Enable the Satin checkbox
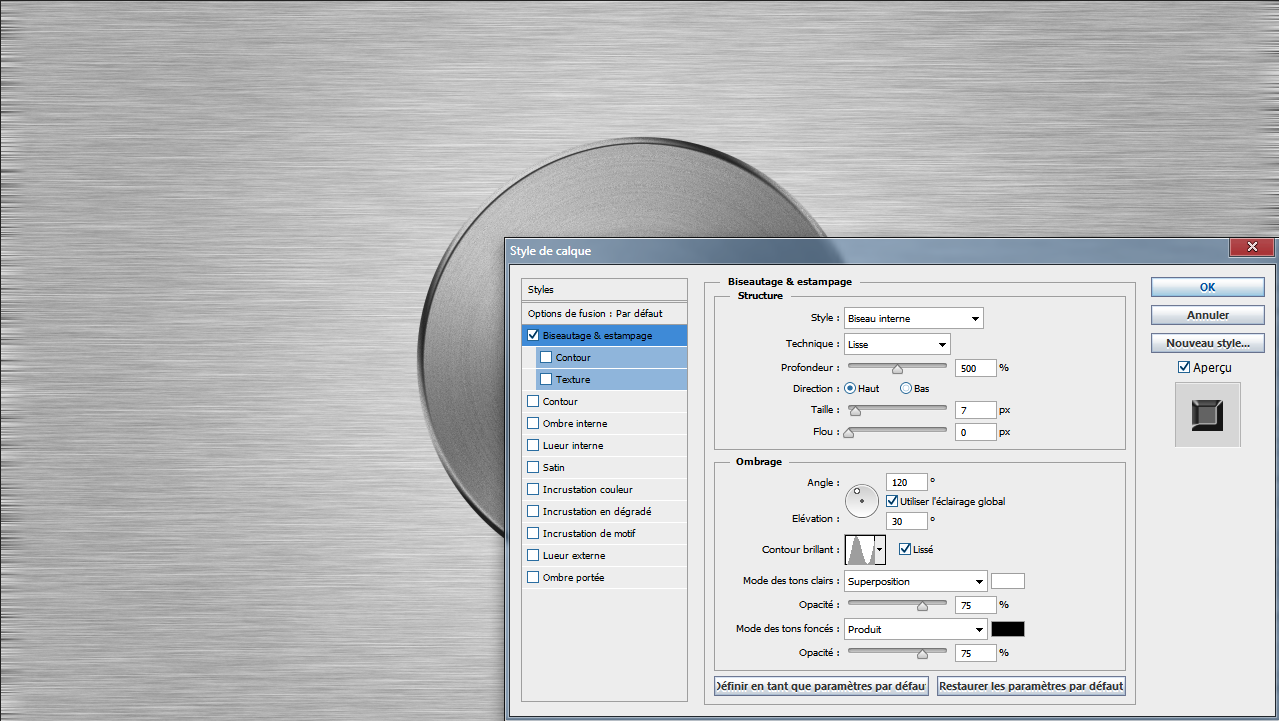This screenshot has width=1279, height=721. 533,467
